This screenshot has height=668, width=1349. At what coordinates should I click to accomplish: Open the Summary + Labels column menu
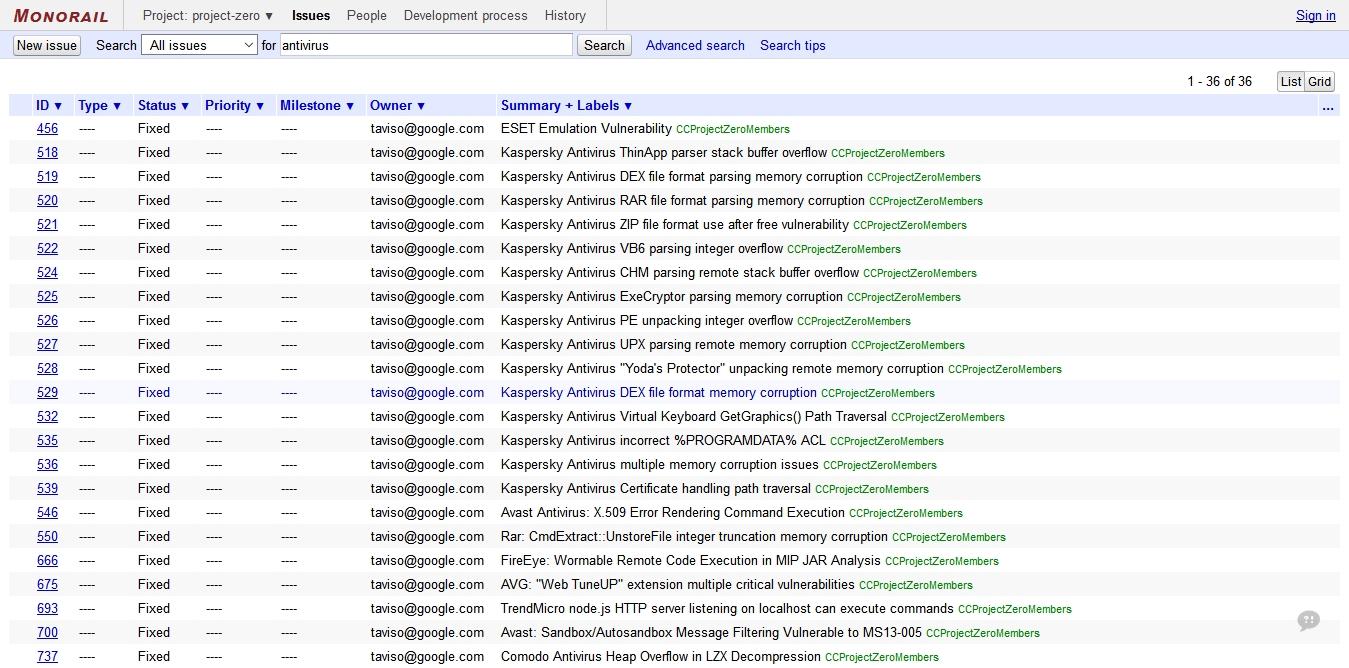[x=567, y=106]
